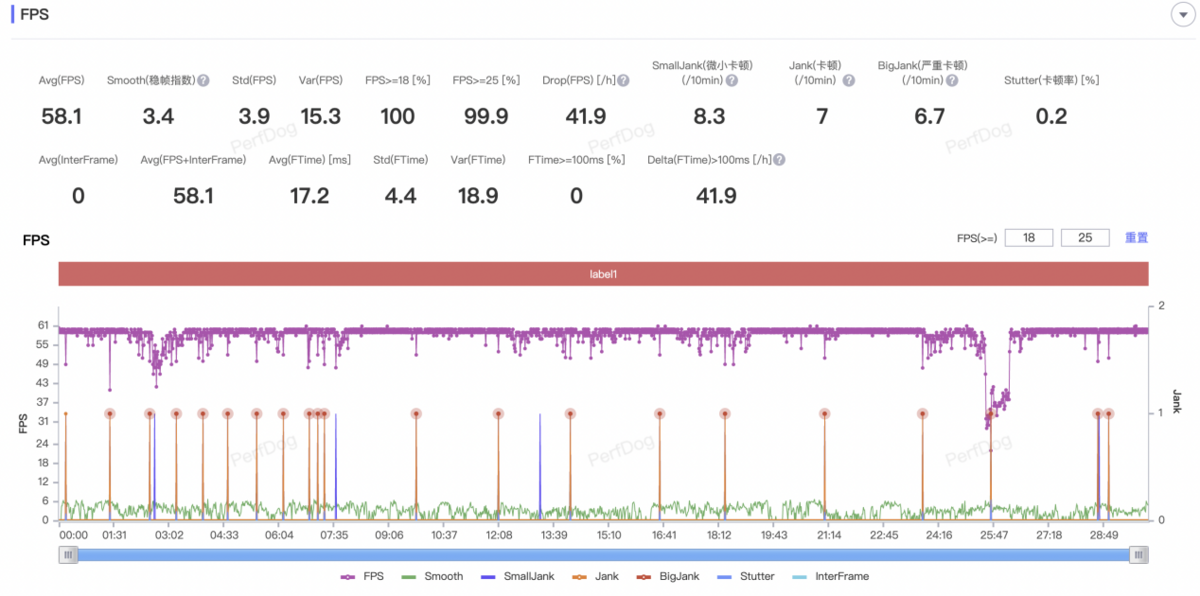The image size is (1200, 596).
Task: Toggle the FPS series in the legend
Action: [x=362, y=577]
